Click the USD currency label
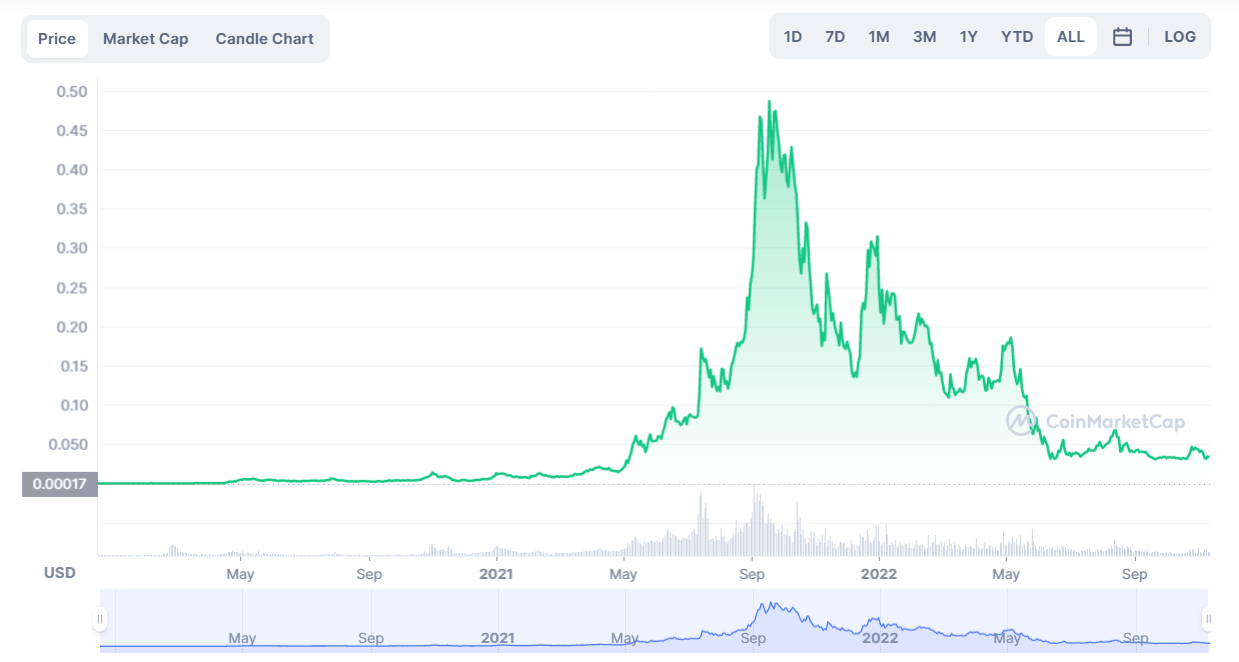The height and width of the screenshot is (662, 1239). click(60, 573)
